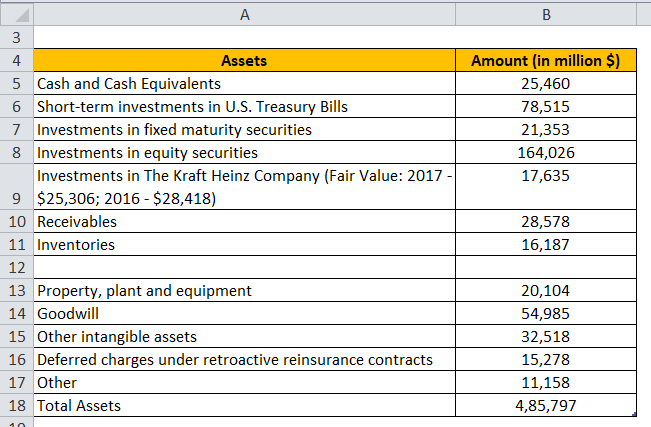The height and width of the screenshot is (427, 651).
Task: Click the Goodwill cell
Action: [245, 313]
